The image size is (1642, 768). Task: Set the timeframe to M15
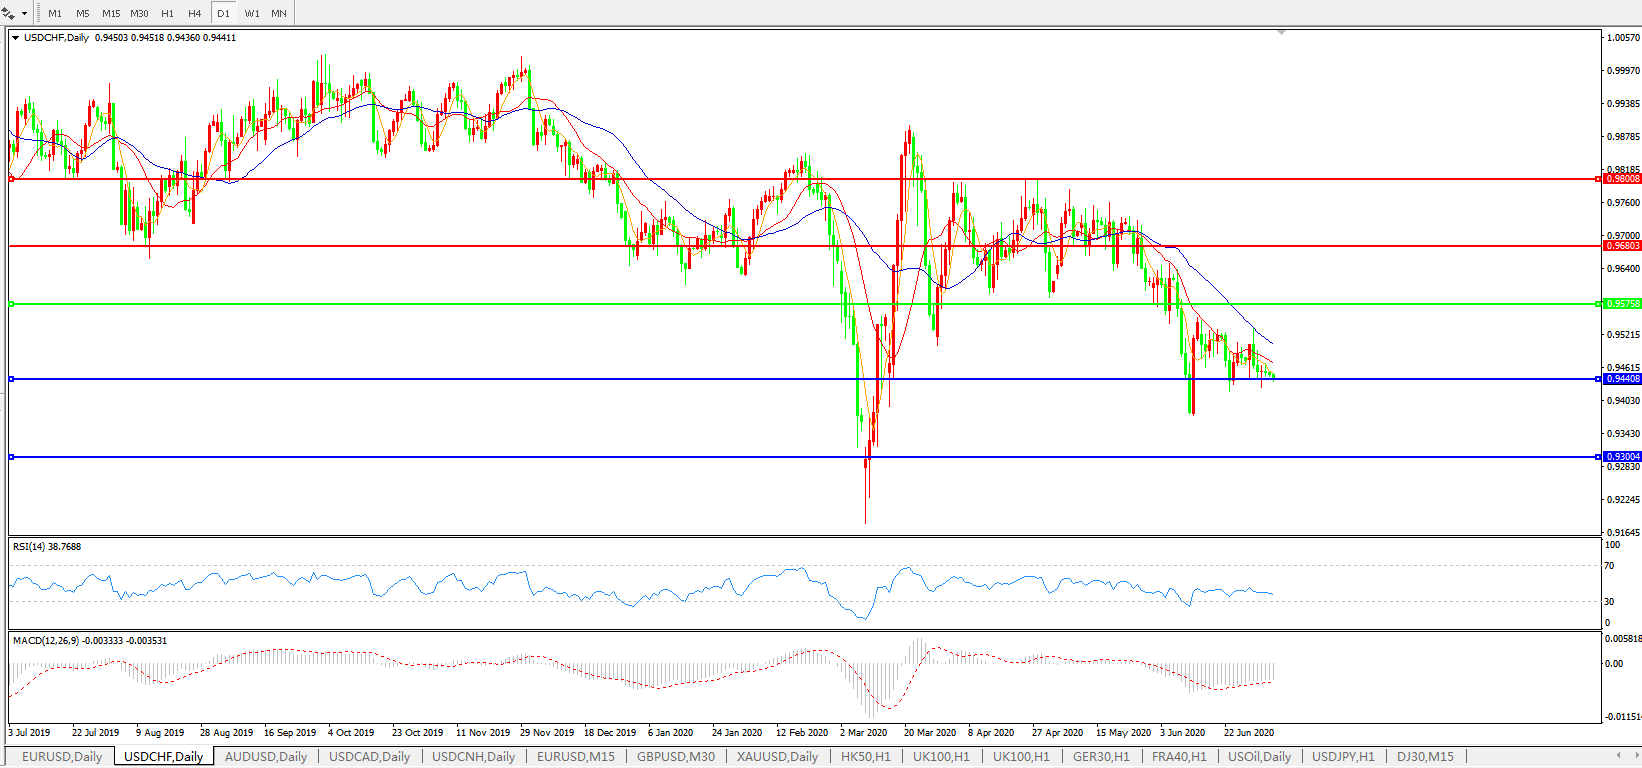click(x=111, y=13)
